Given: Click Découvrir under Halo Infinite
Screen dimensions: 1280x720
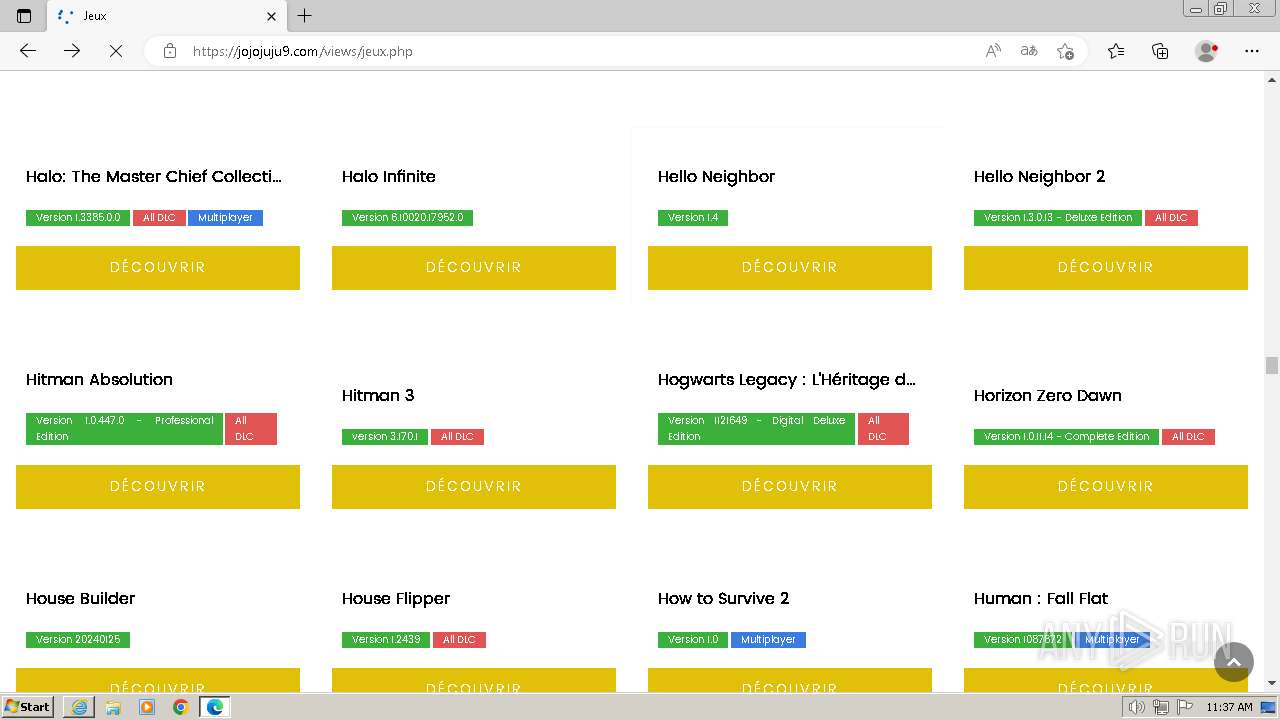Looking at the screenshot, I should tap(474, 268).
